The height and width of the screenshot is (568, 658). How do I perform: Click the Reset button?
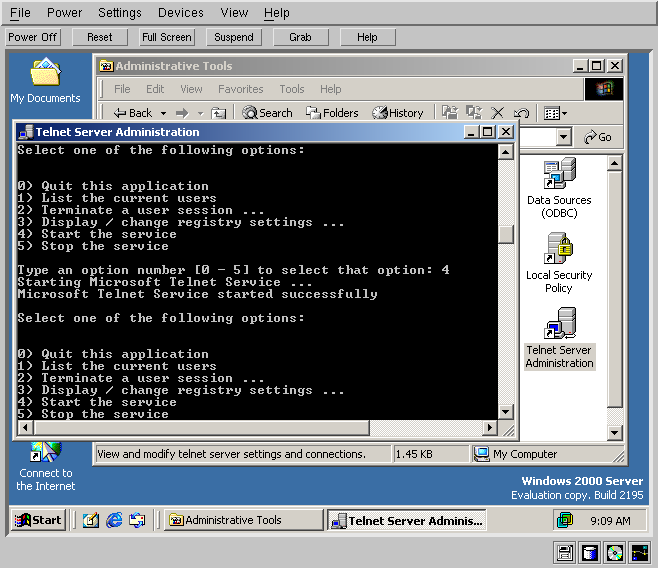(x=99, y=37)
